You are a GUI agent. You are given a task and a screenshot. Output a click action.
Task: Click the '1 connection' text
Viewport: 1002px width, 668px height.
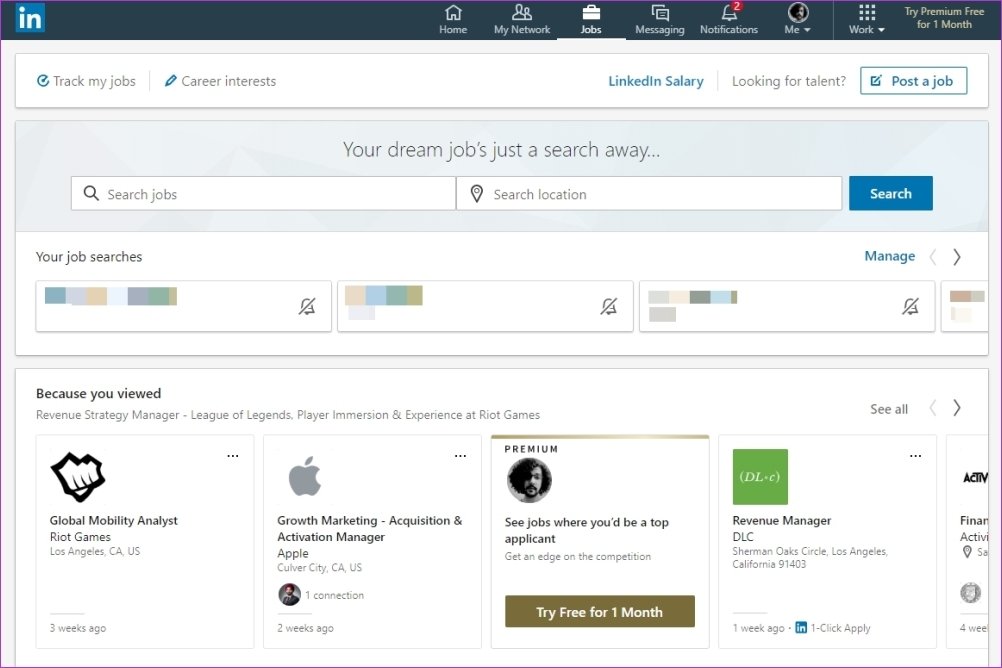[x=334, y=595]
